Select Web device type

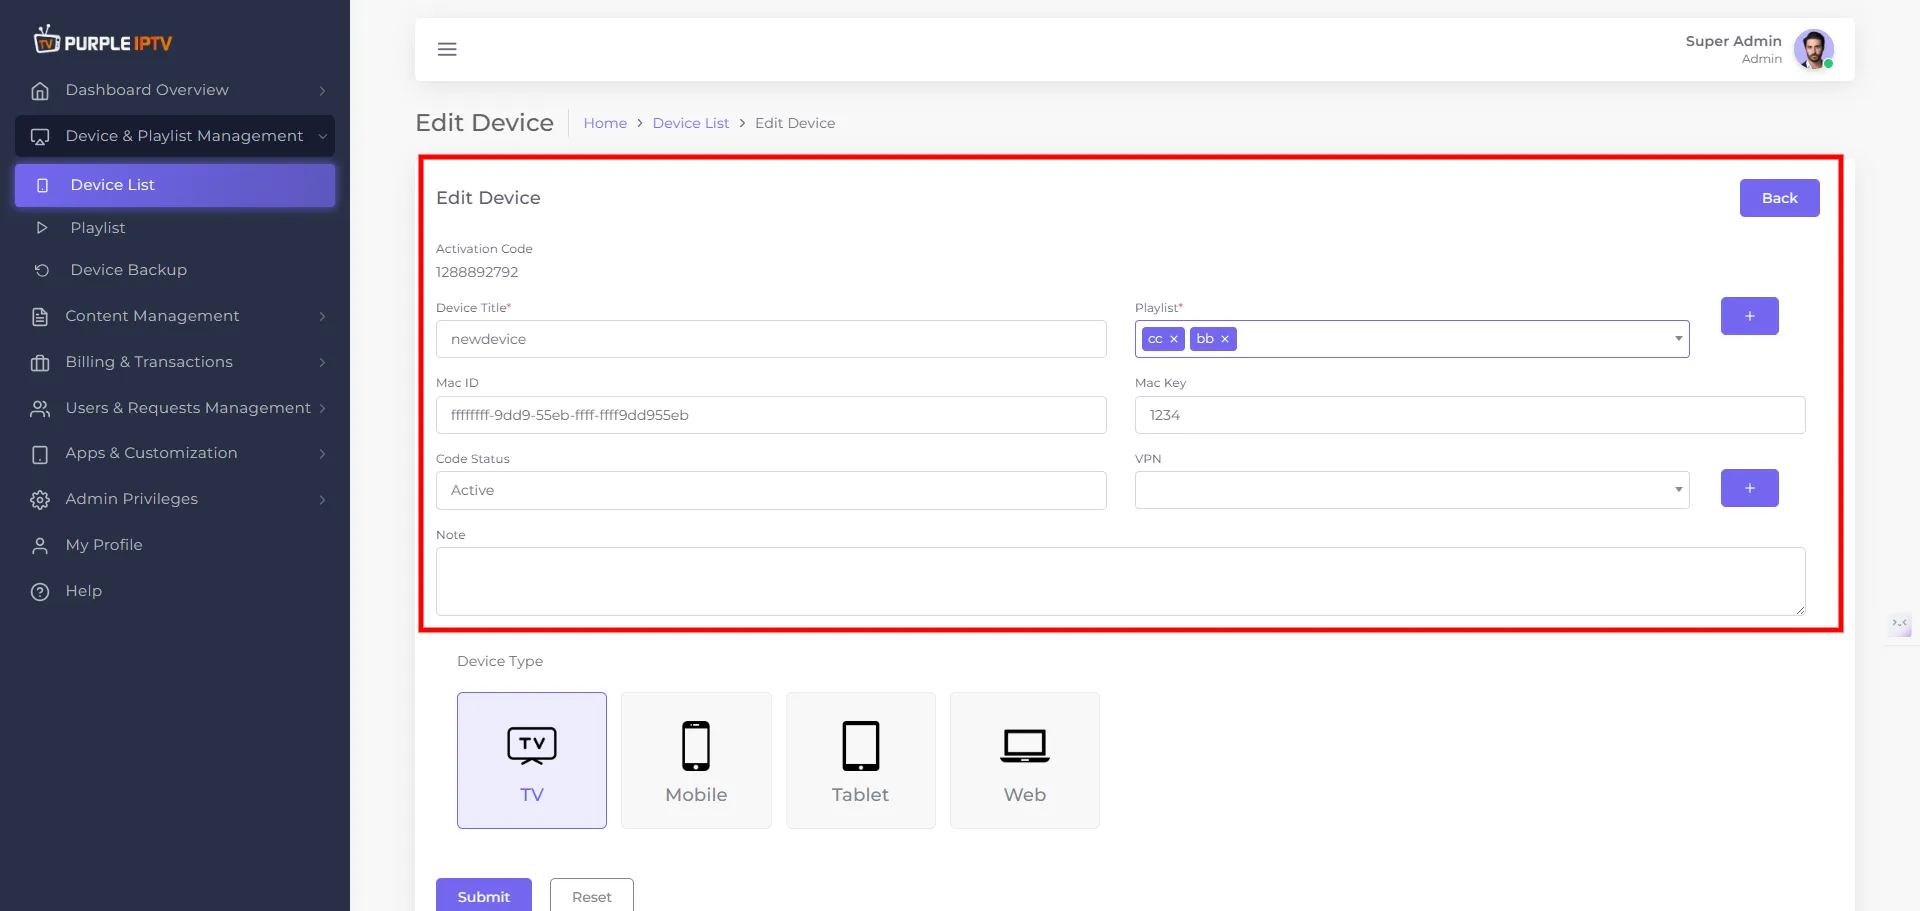(1025, 760)
